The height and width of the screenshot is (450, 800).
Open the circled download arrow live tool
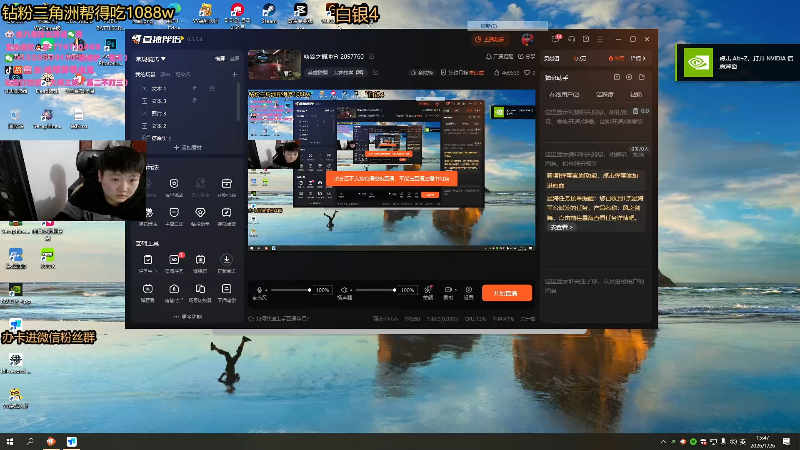click(226, 260)
